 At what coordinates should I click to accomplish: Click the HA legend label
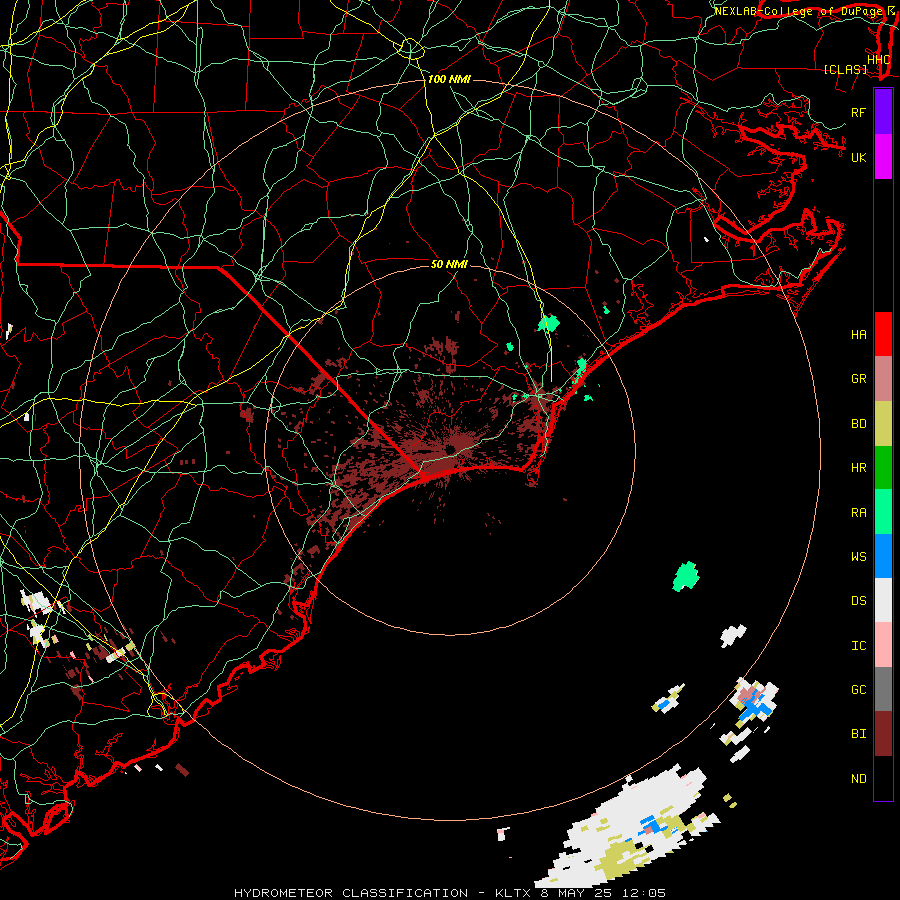tap(858, 335)
